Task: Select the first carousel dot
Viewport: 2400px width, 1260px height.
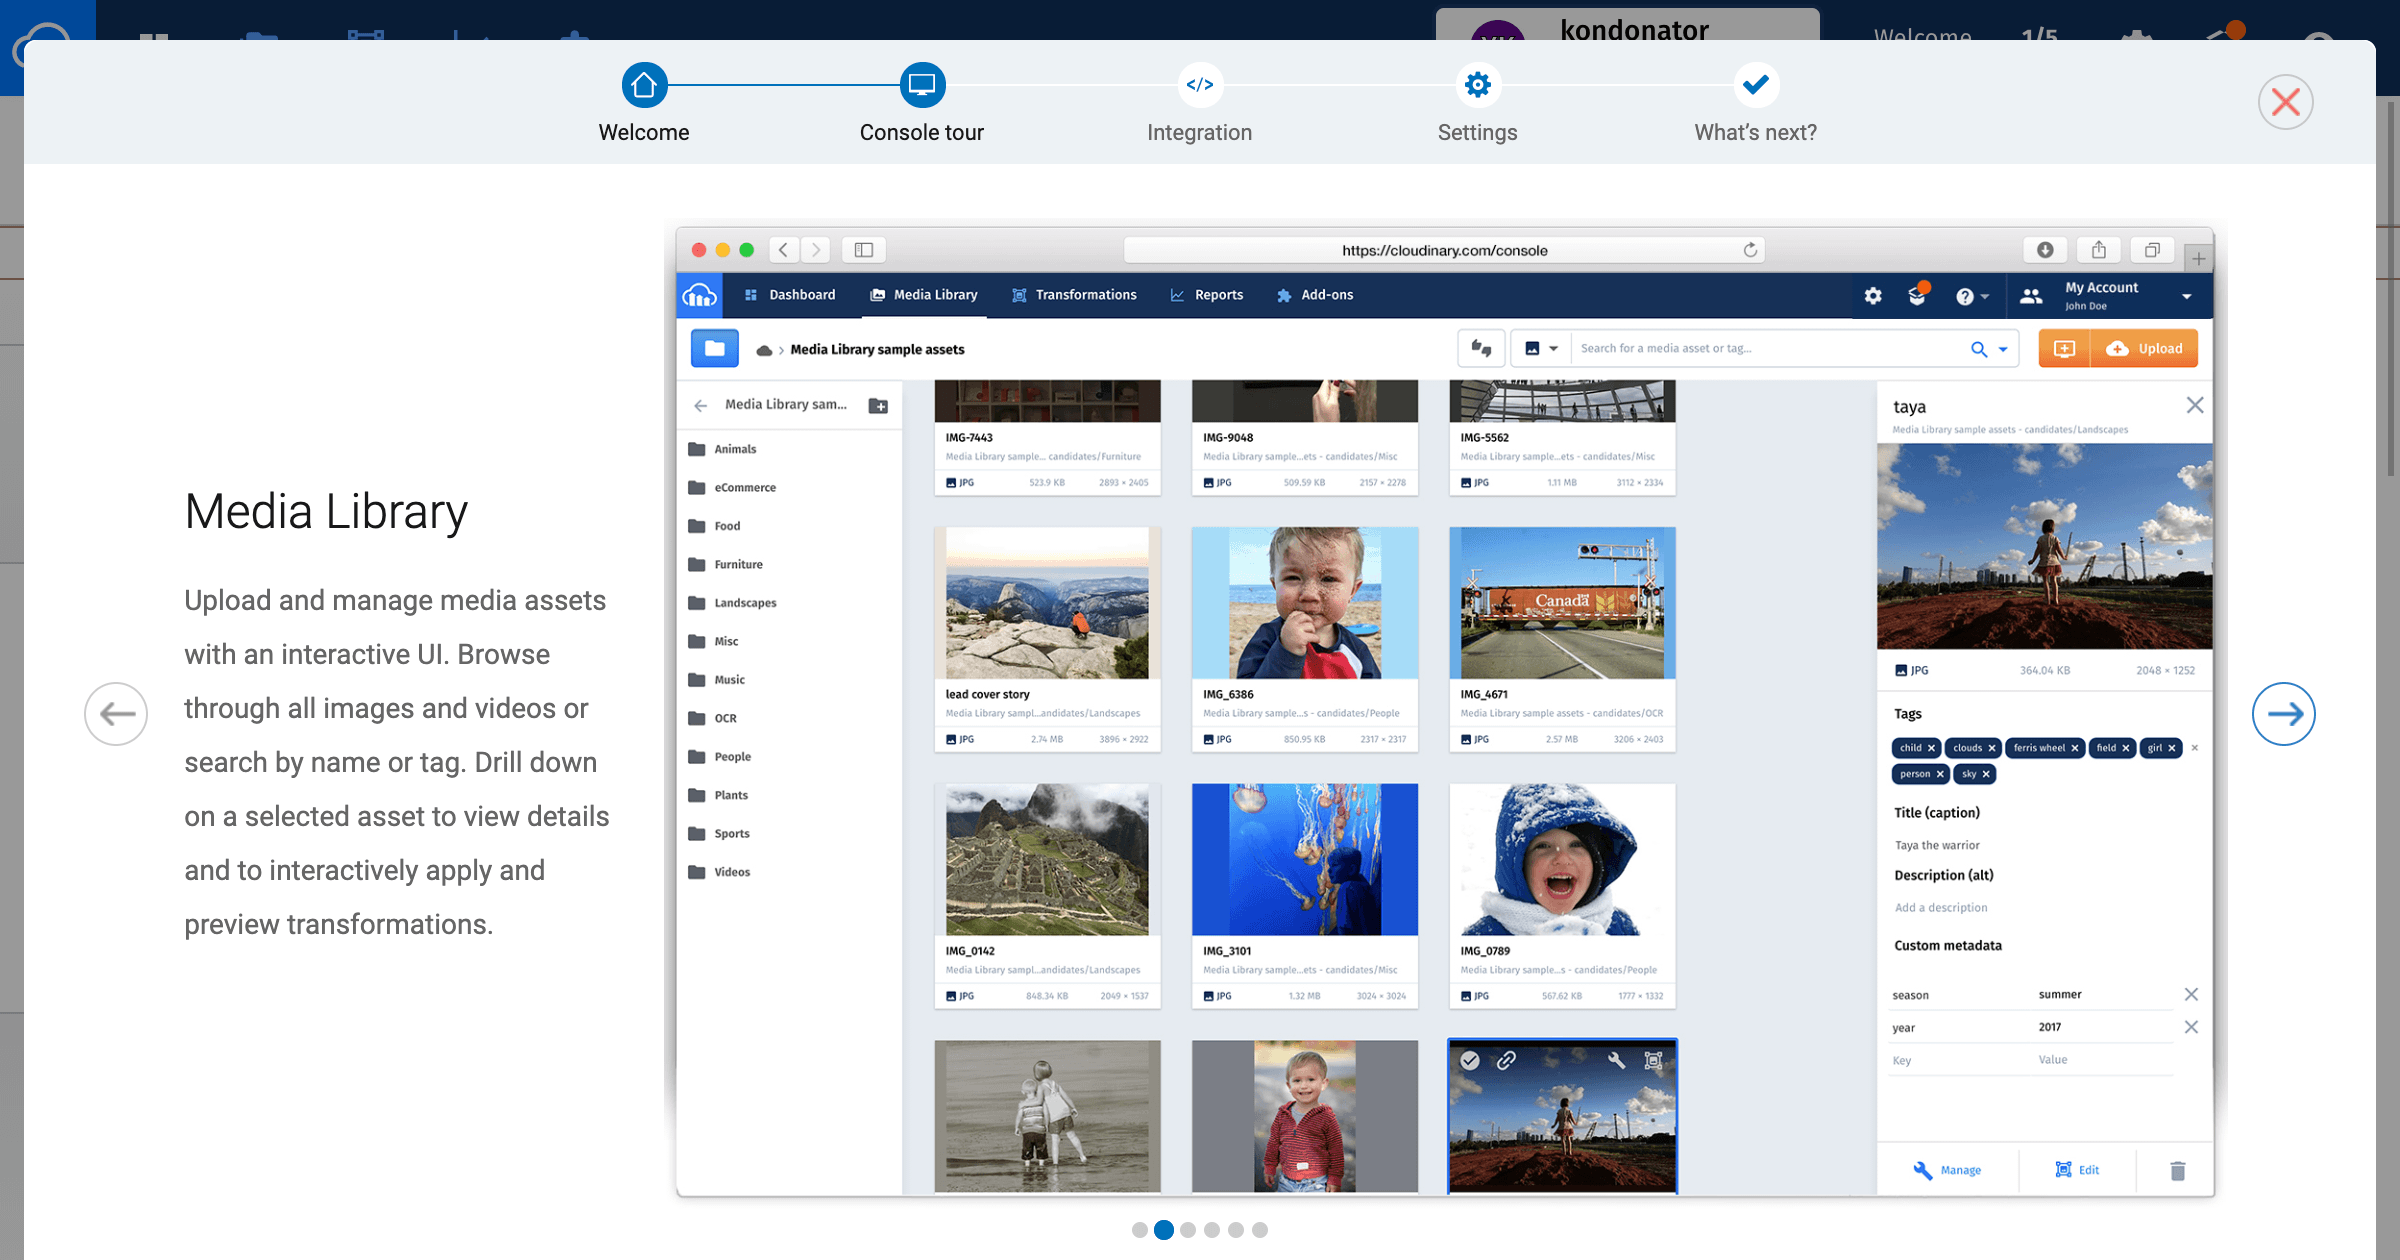Action: pyautogui.click(x=1139, y=1230)
